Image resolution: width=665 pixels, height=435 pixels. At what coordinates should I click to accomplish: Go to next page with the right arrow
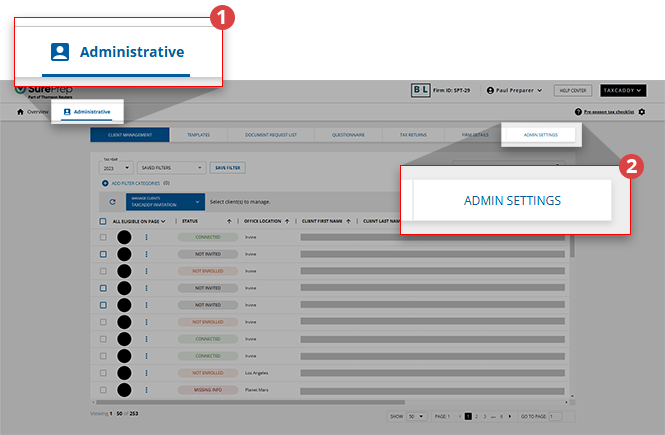pyautogui.click(x=510, y=416)
